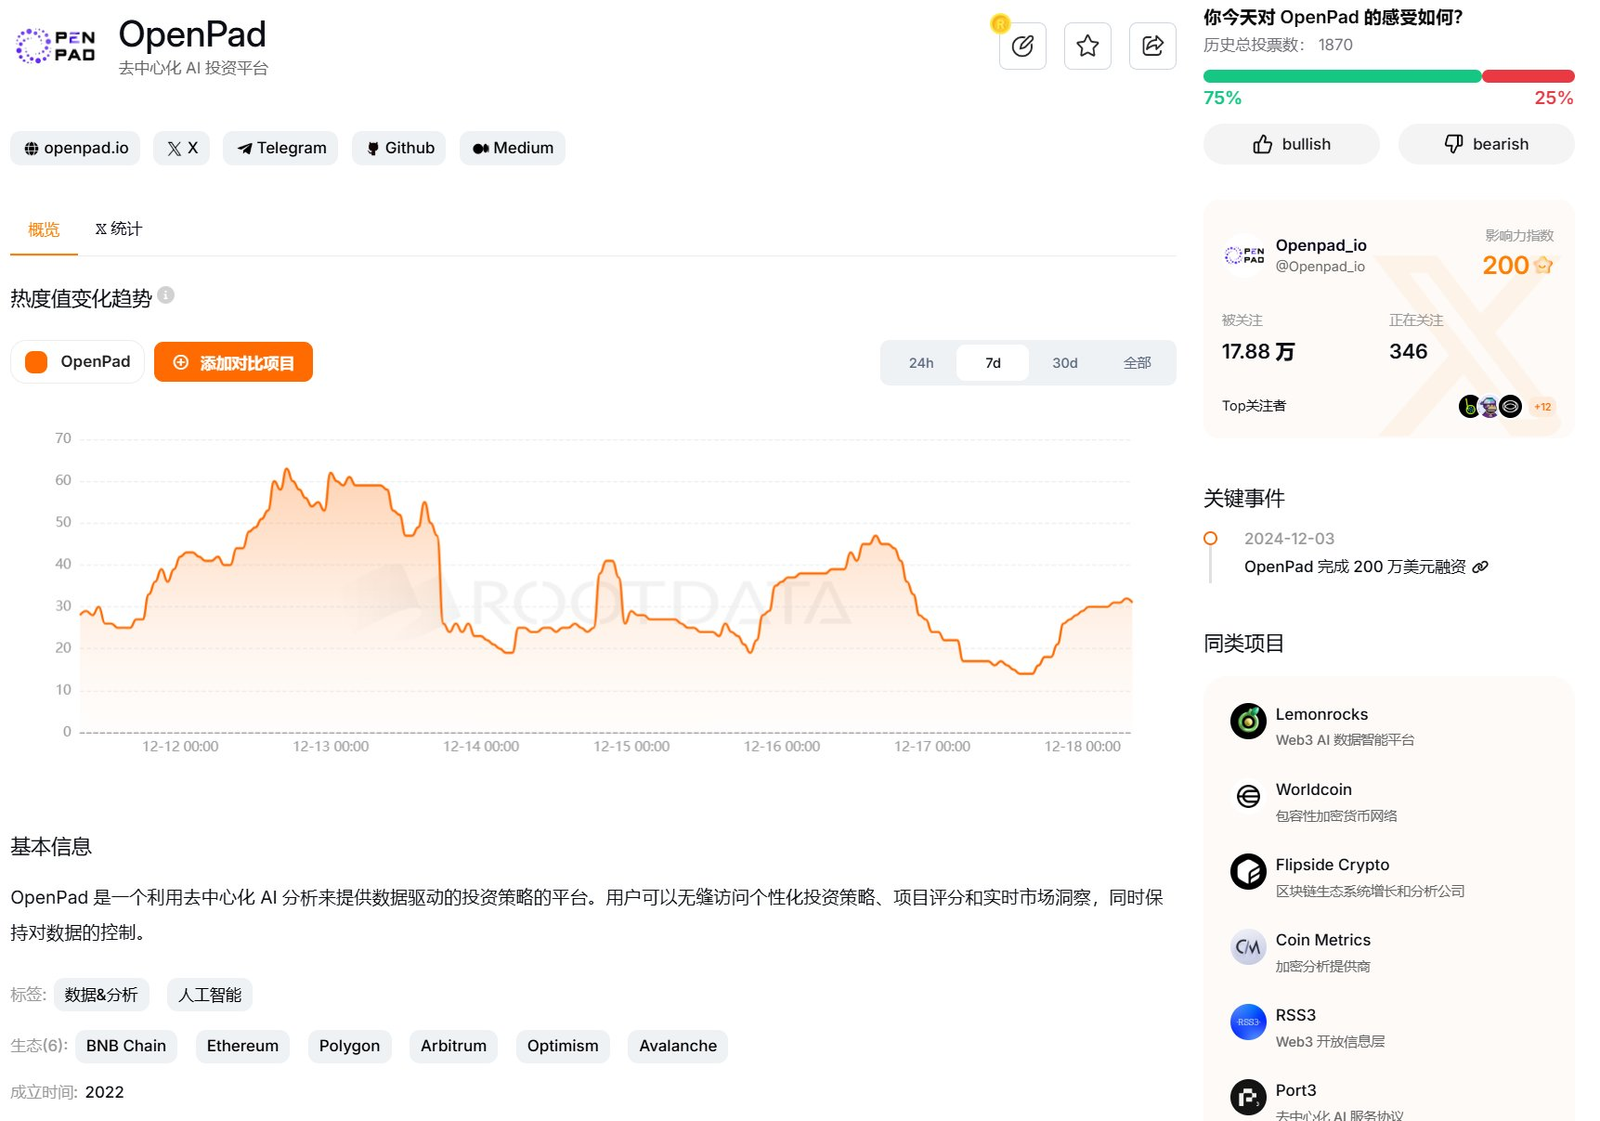Image resolution: width=1600 pixels, height=1121 pixels.
Task: Click the Coin Metrics project name
Action: pos(1323,940)
